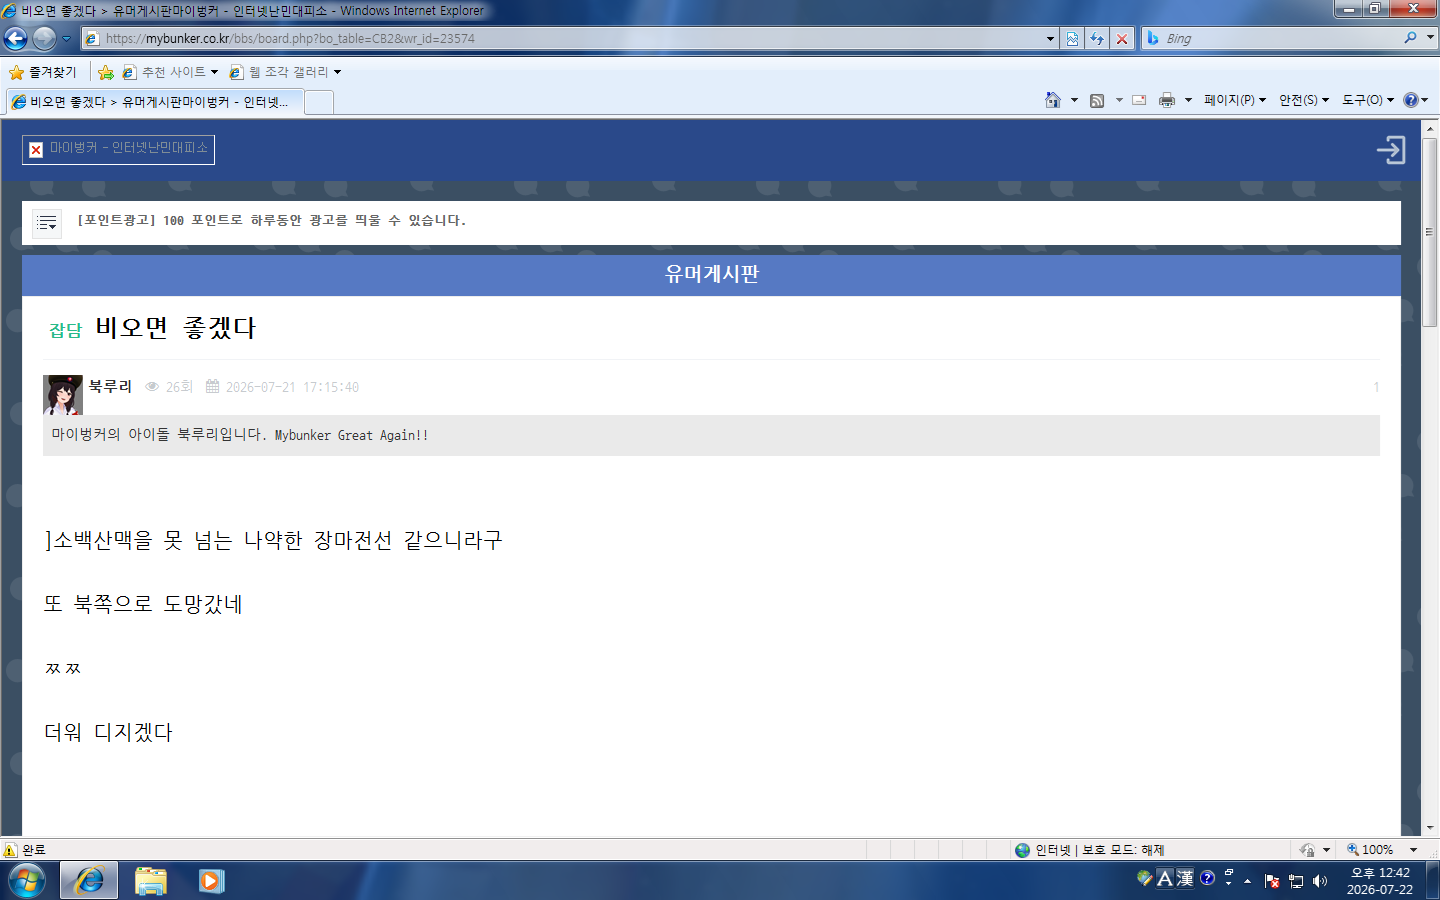
Task: Open Windows Explorer from the taskbar
Action: pos(151,881)
